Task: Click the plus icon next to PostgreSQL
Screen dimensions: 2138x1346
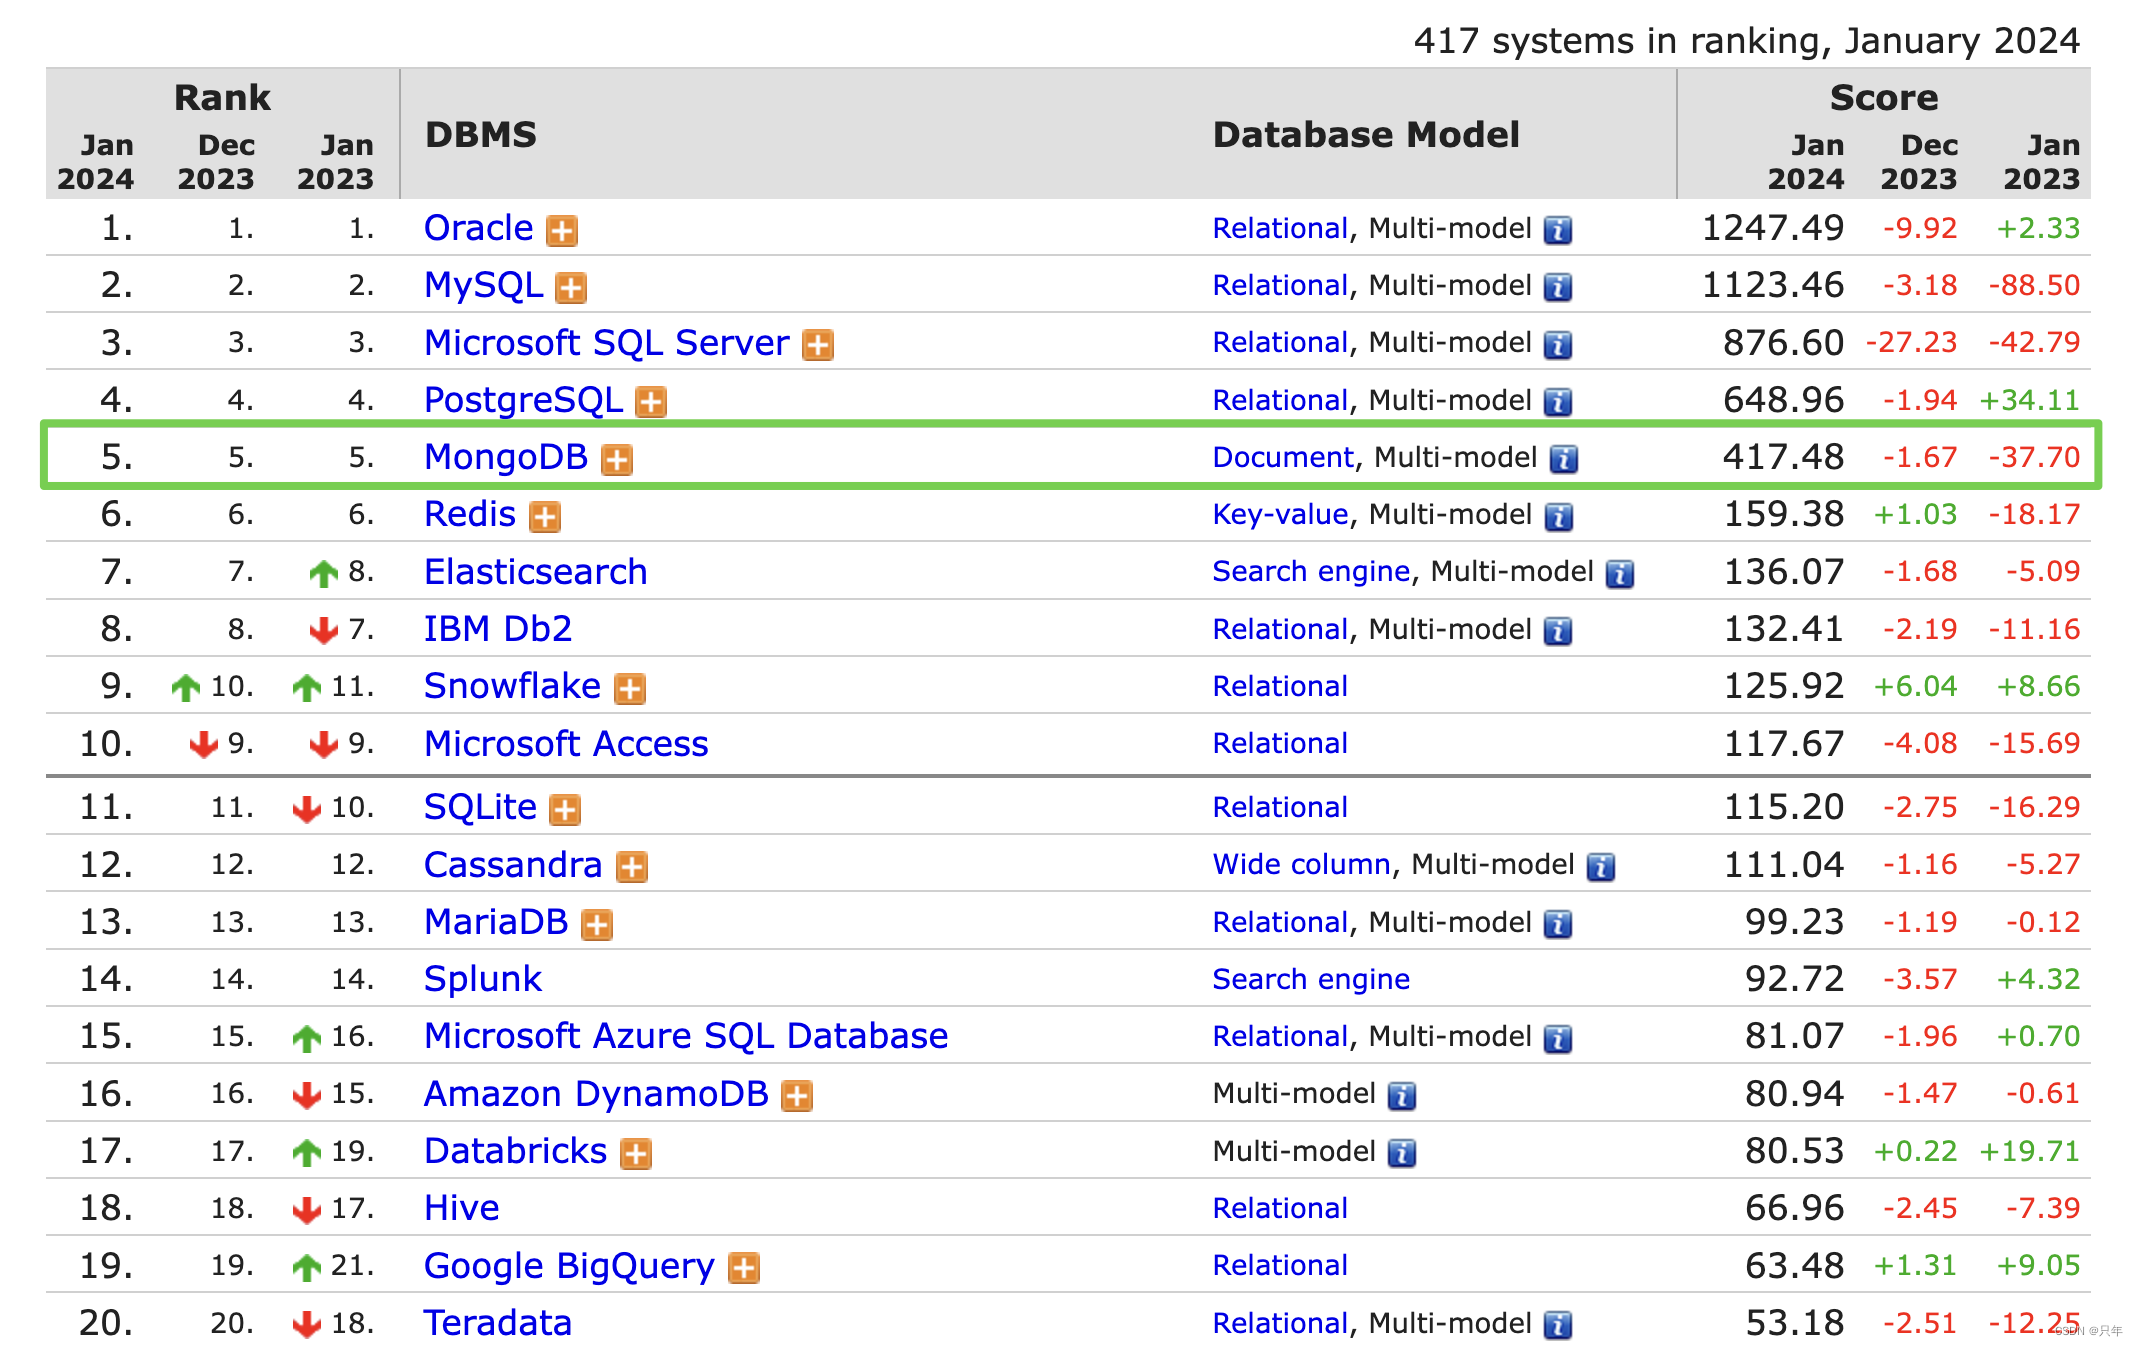Action: [x=651, y=402]
